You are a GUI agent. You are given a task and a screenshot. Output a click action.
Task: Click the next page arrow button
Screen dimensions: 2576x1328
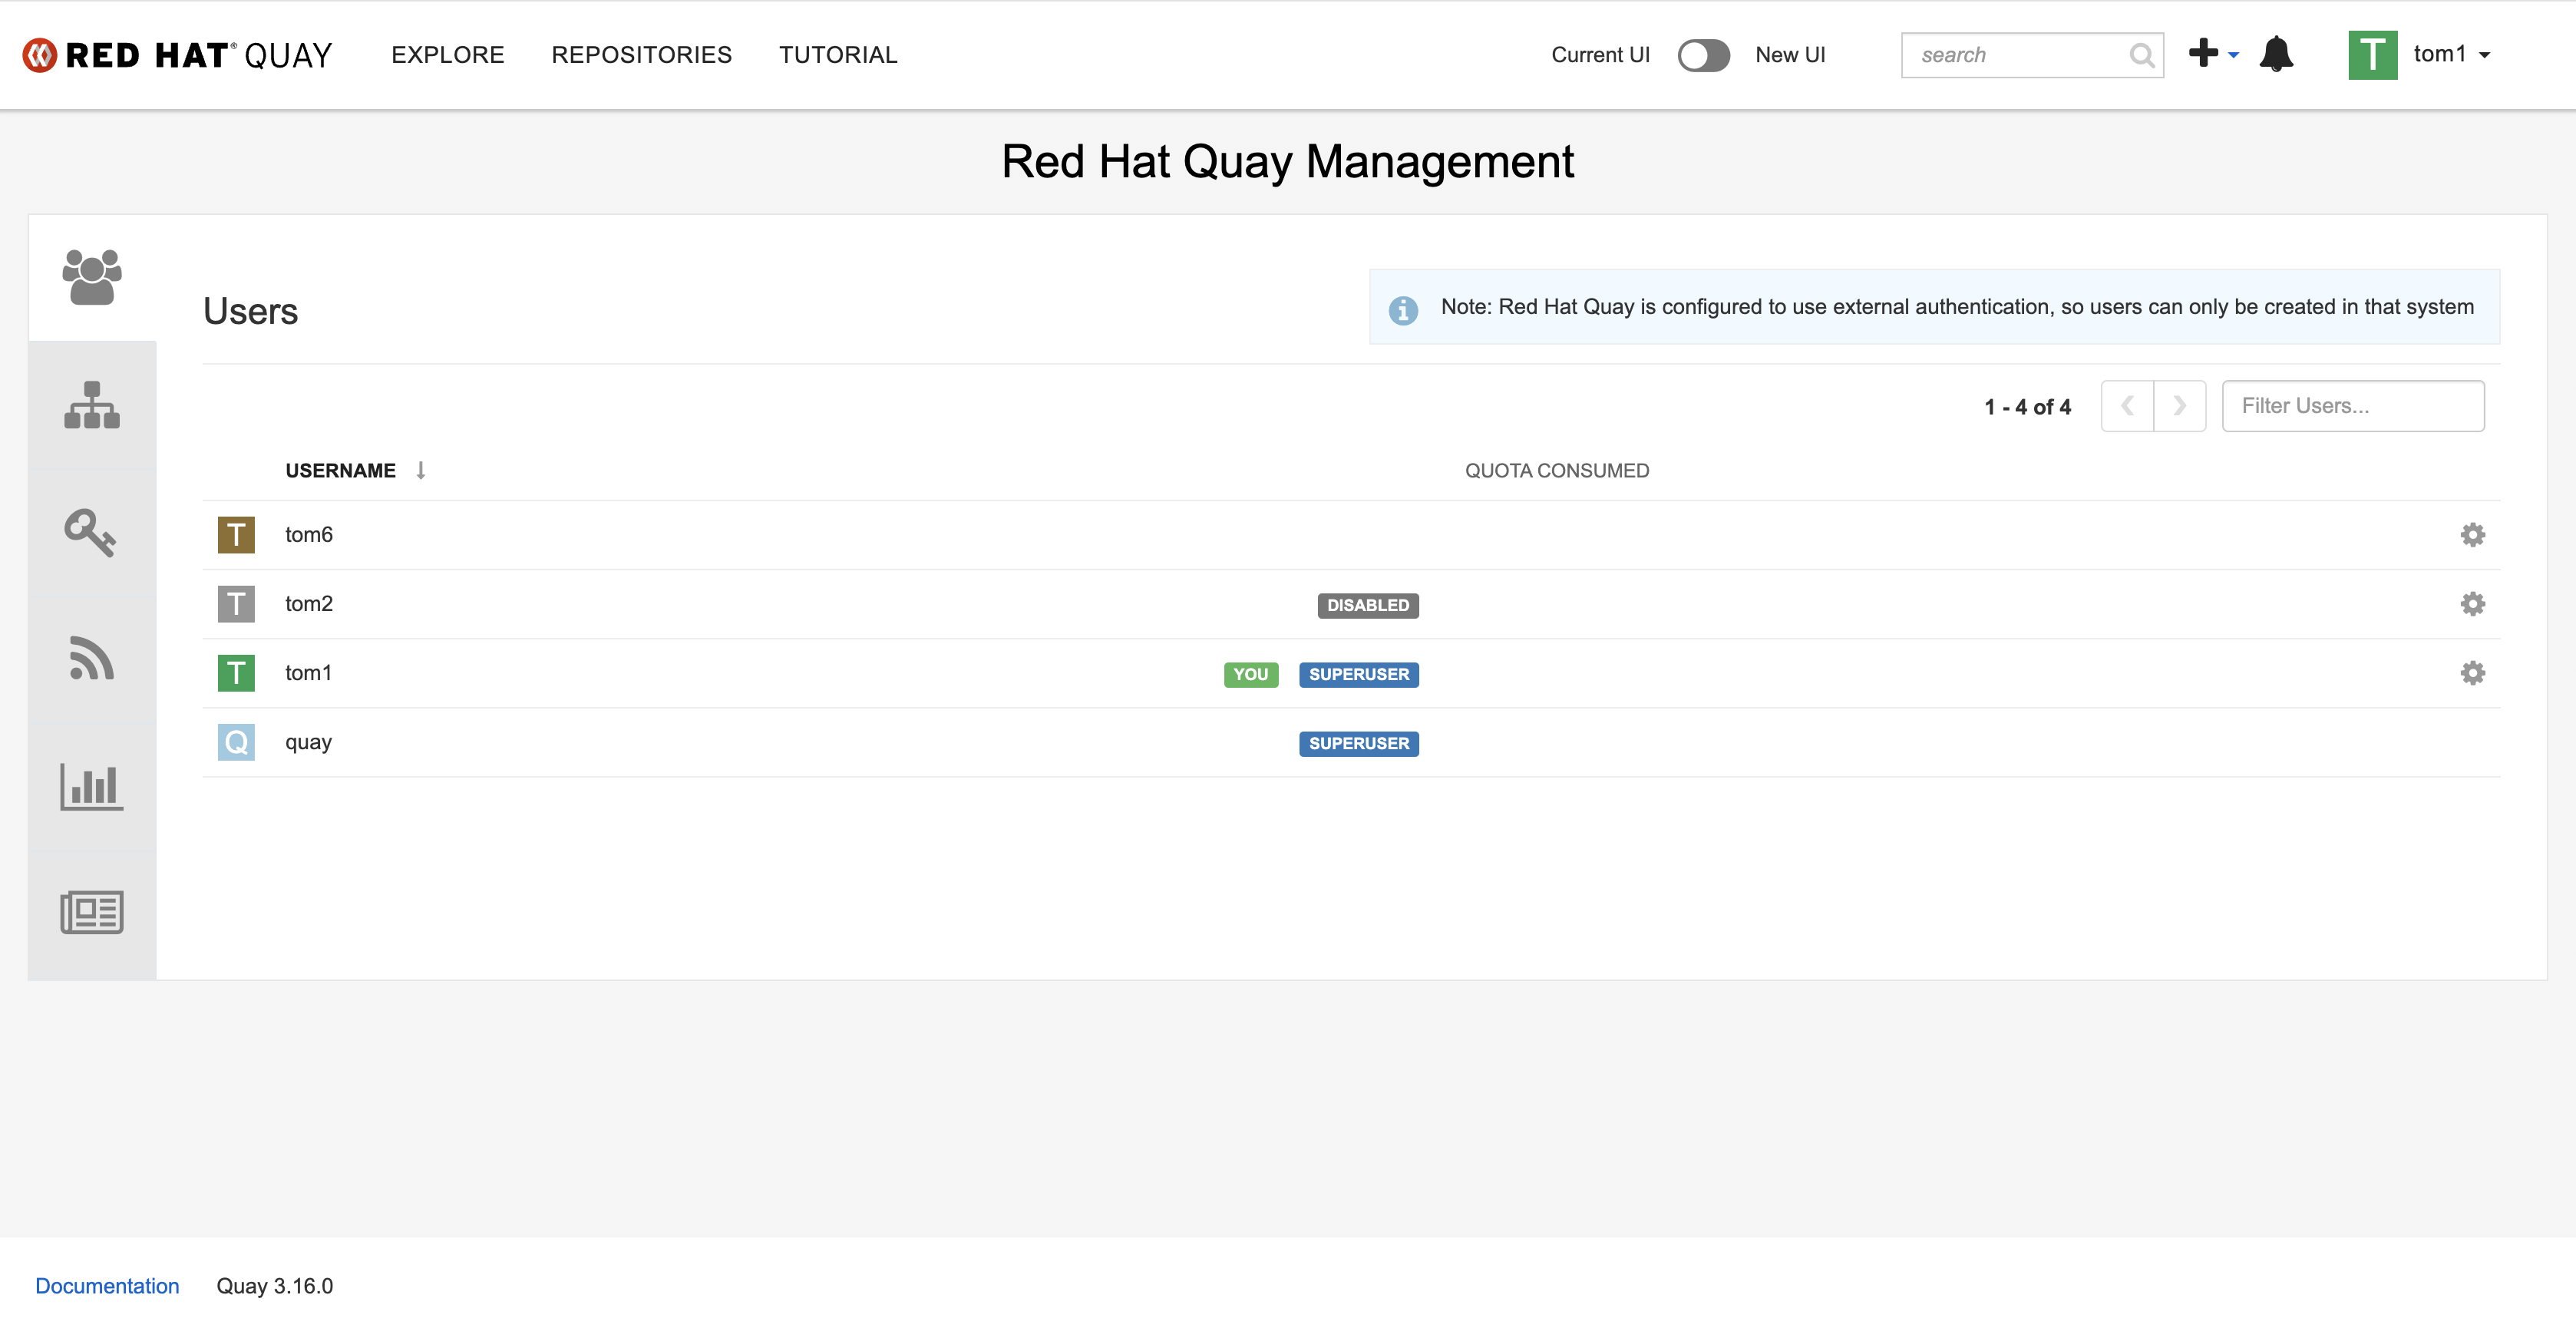point(2180,406)
